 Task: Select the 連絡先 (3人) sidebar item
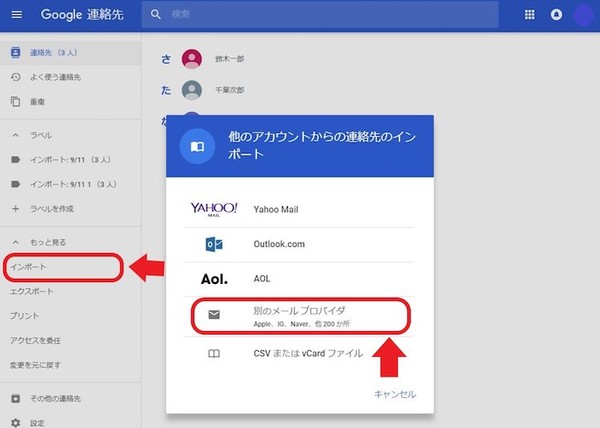click(x=70, y=52)
